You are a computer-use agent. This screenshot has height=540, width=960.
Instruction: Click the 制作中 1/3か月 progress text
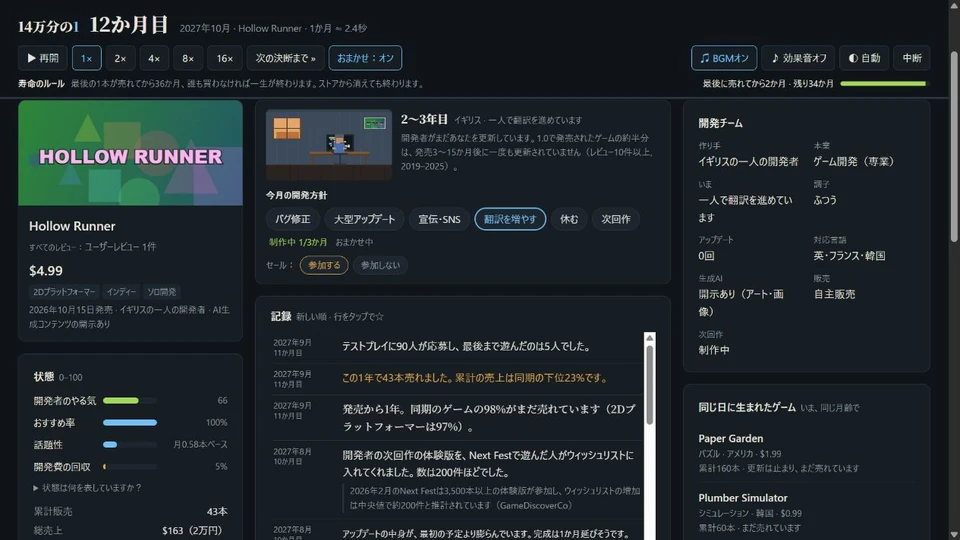click(298, 242)
